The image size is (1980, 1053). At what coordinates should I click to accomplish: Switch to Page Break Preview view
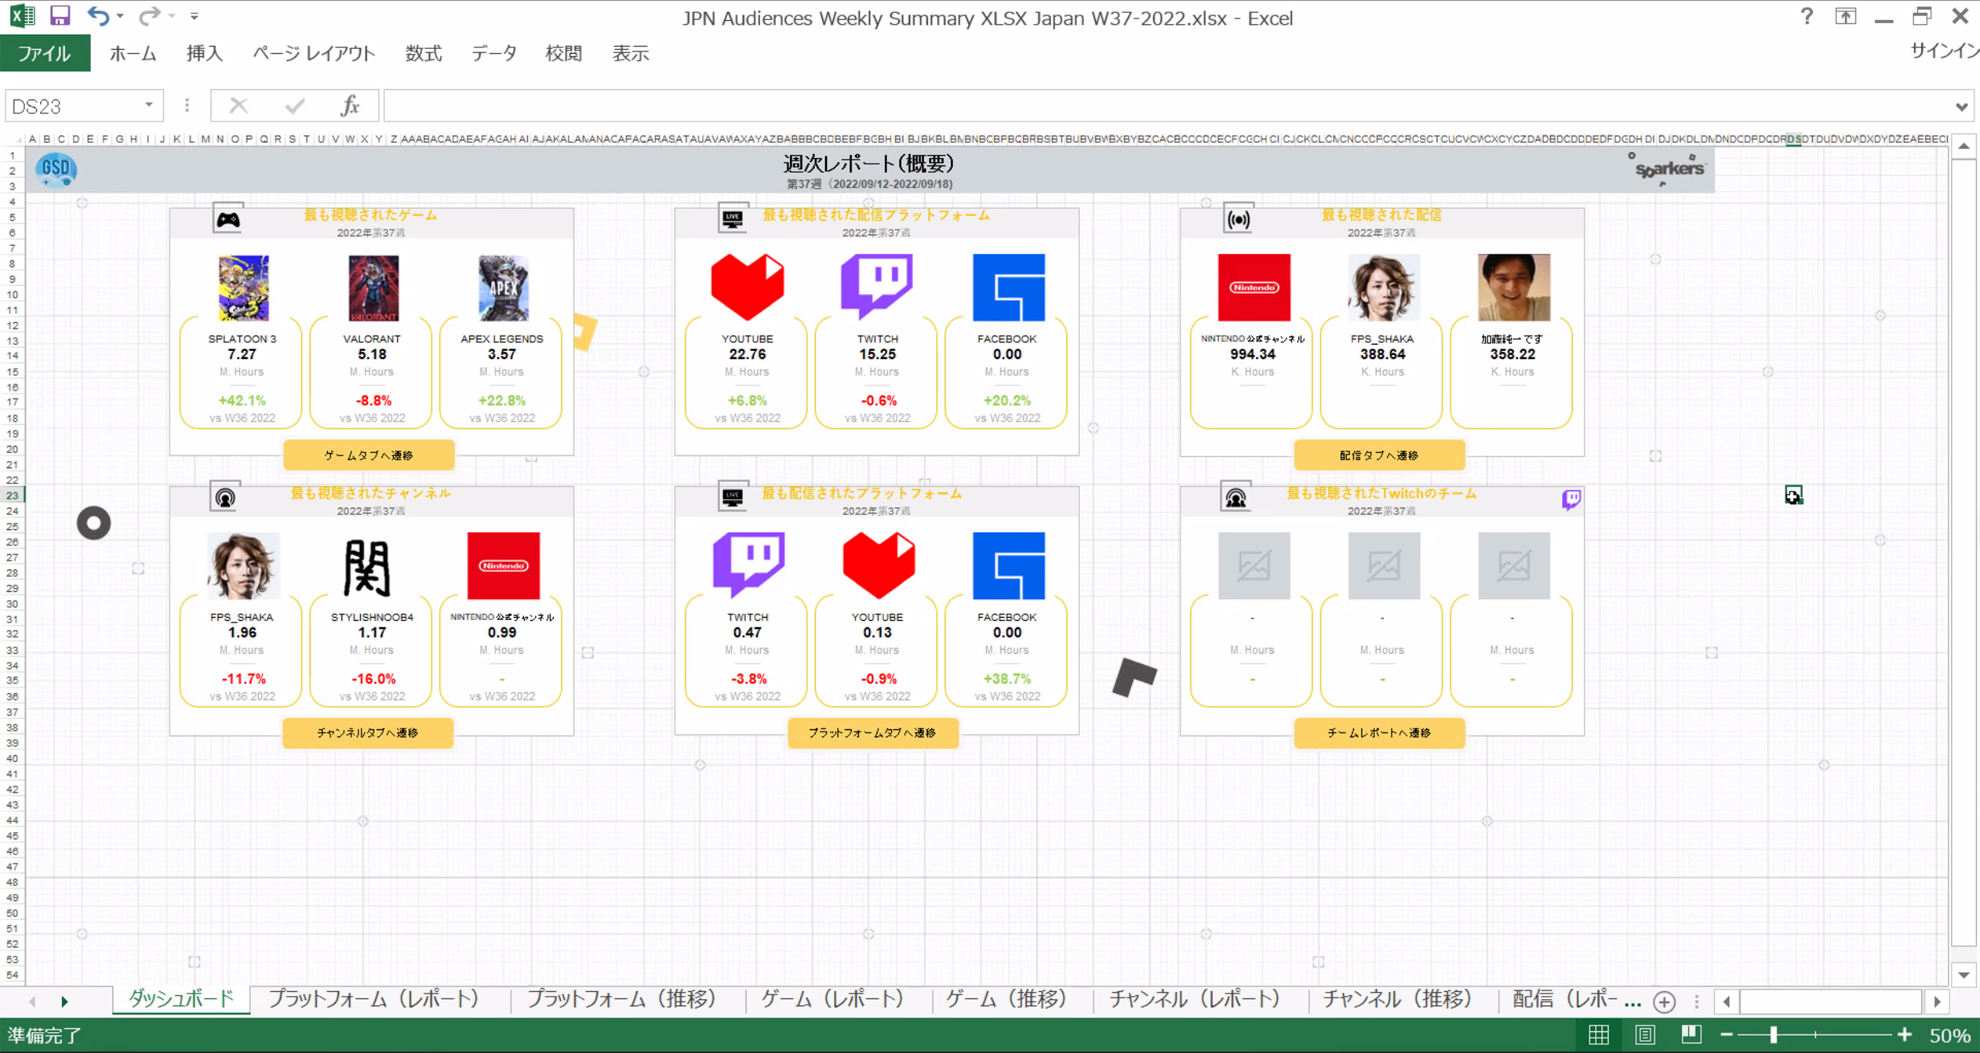click(1691, 1035)
